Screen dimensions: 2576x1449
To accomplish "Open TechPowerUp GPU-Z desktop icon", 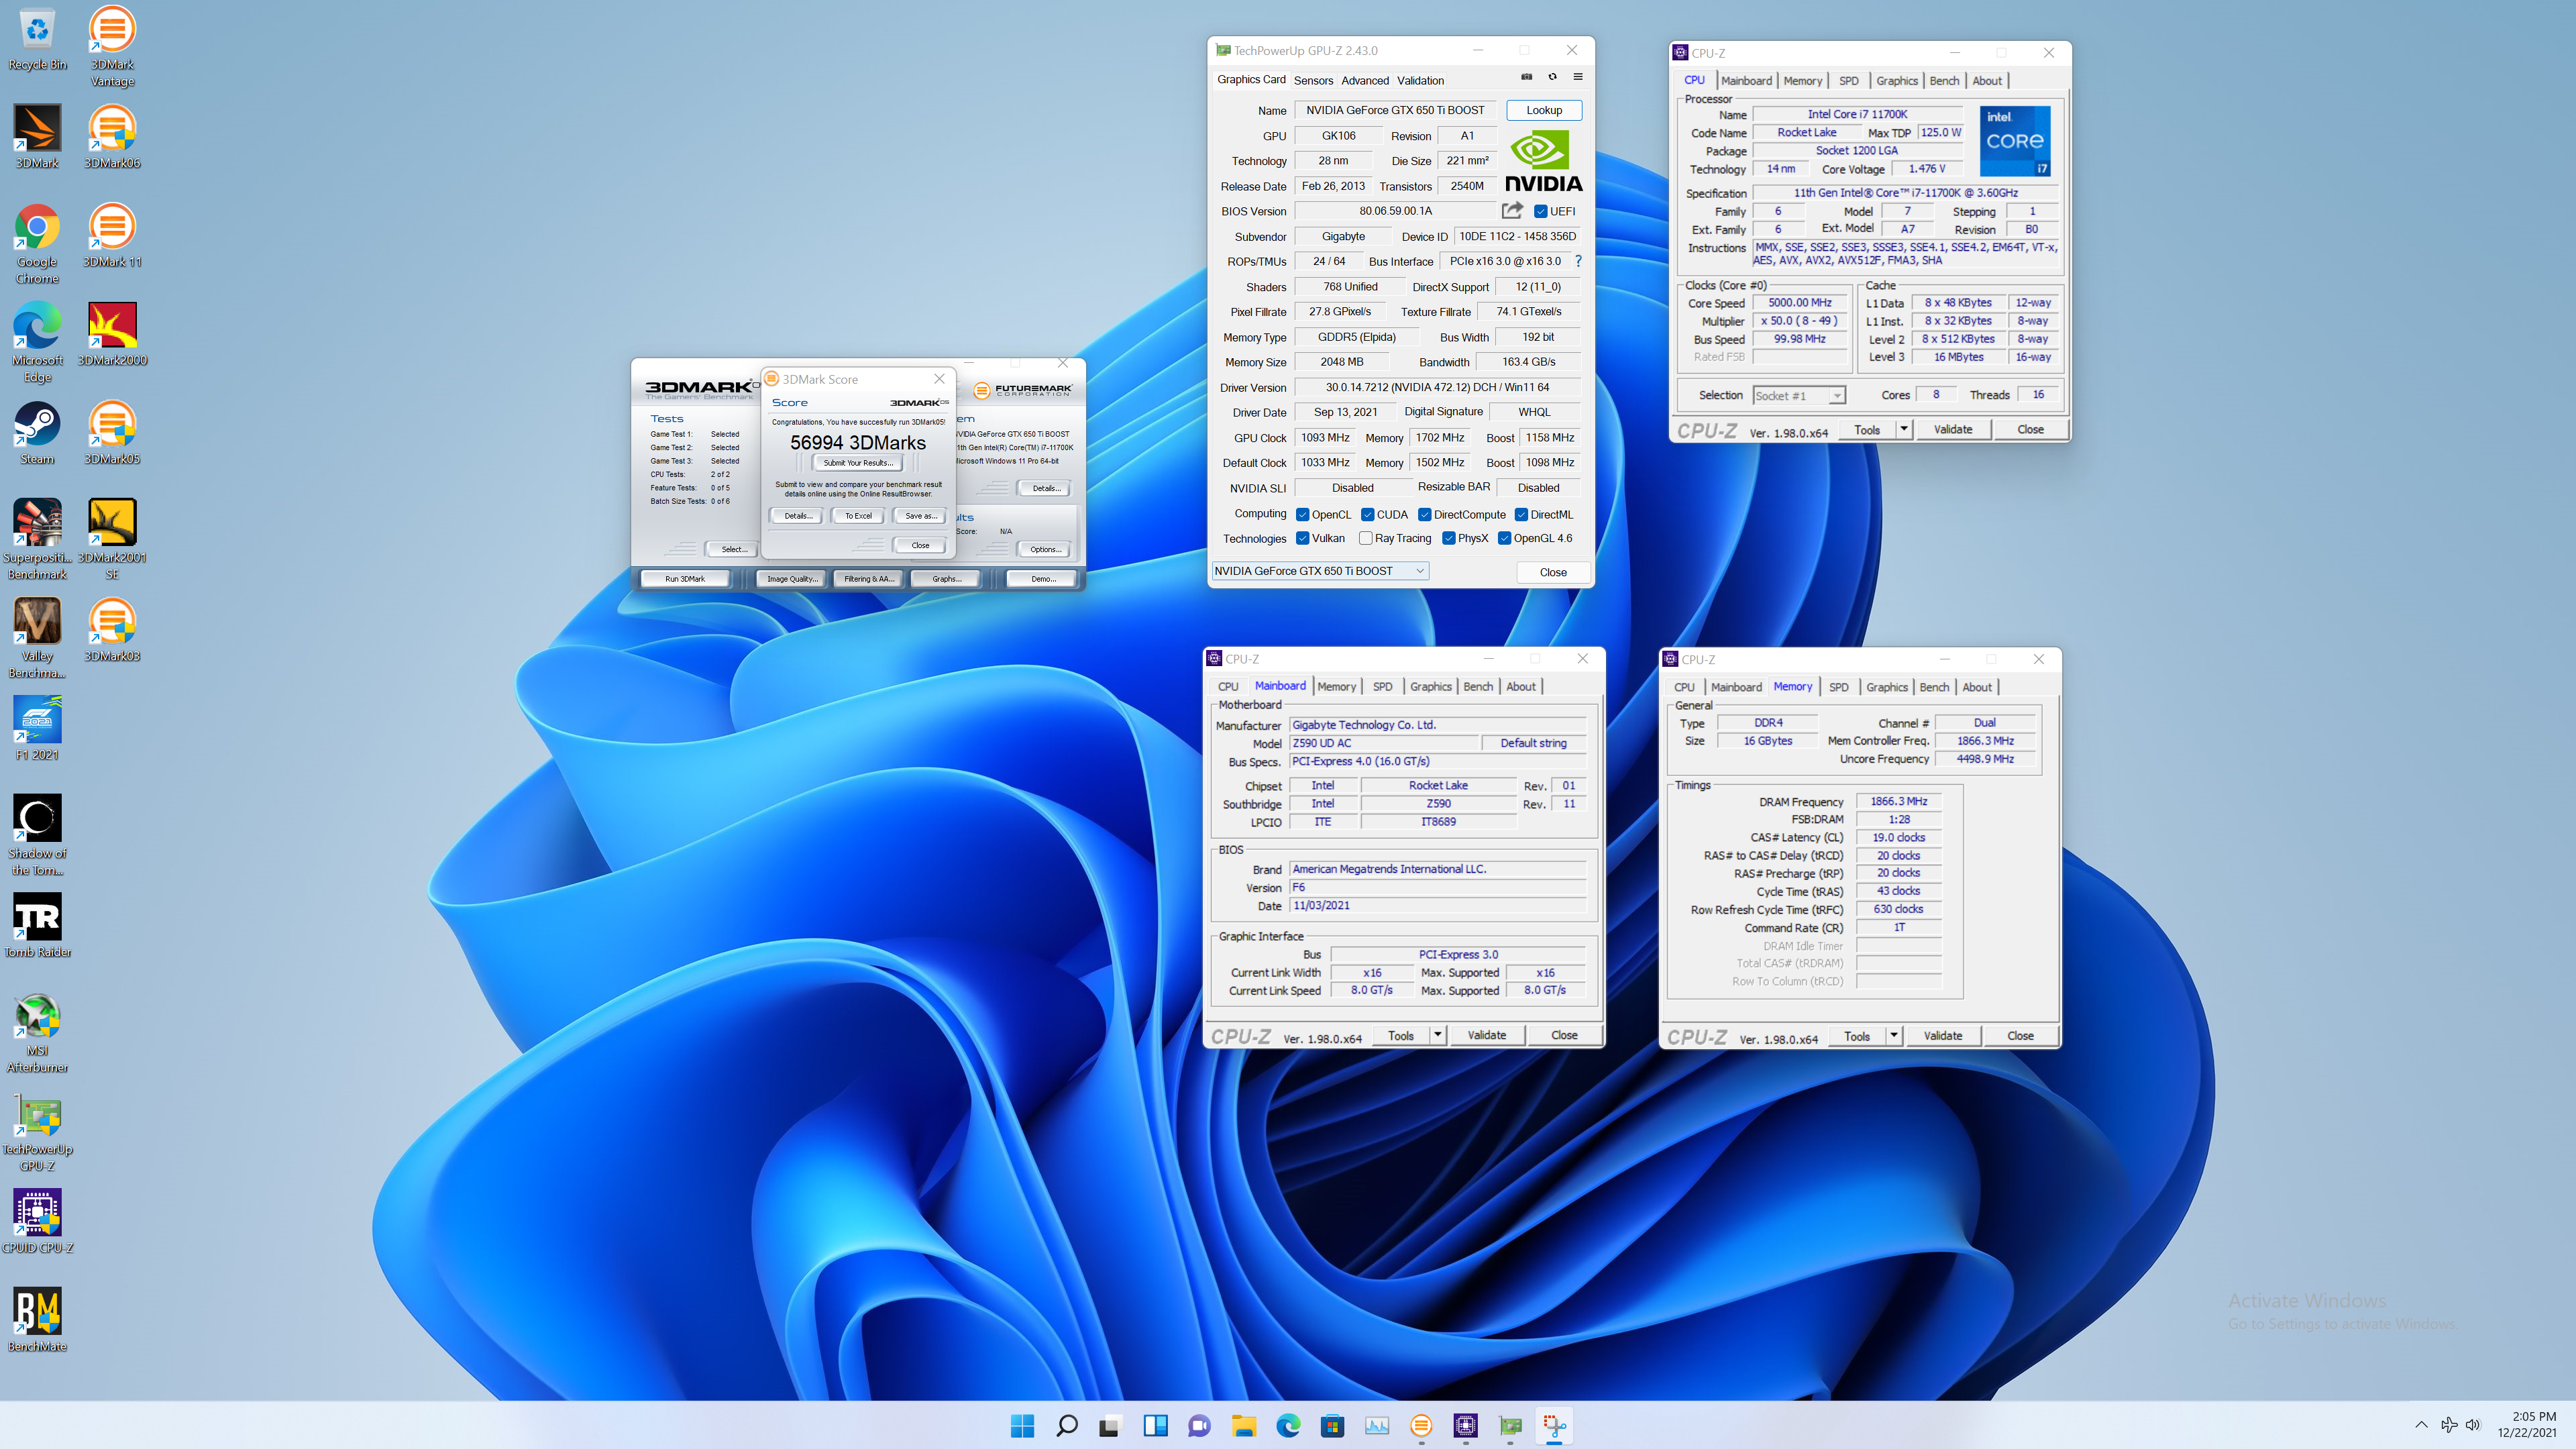I will (37, 1131).
